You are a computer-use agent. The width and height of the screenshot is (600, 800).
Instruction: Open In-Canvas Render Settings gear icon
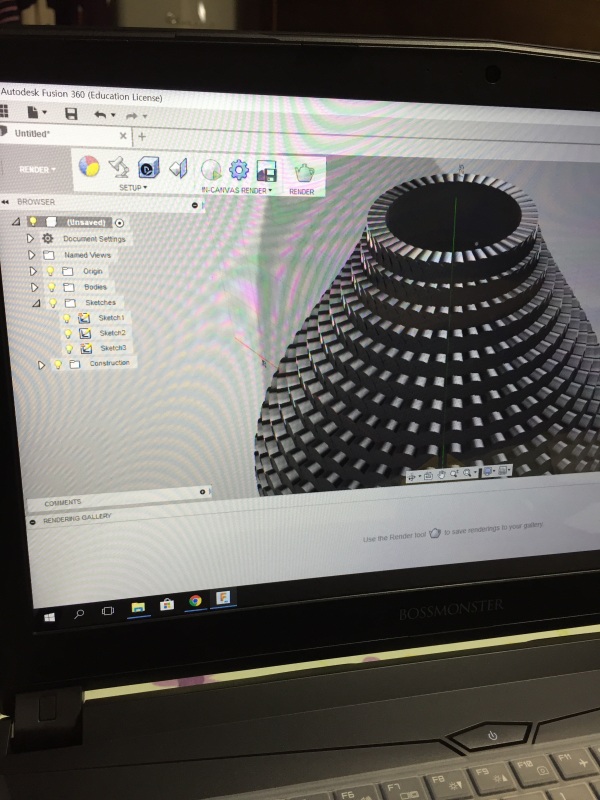pos(238,170)
